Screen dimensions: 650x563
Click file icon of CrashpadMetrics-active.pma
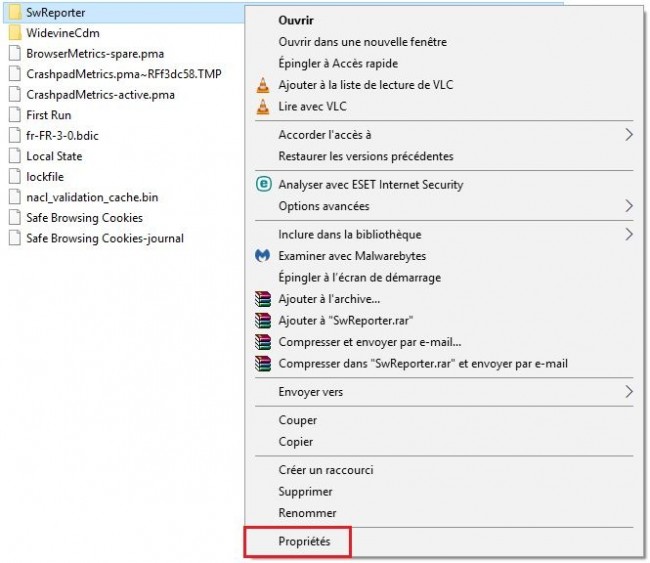pyautogui.click(x=15, y=95)
